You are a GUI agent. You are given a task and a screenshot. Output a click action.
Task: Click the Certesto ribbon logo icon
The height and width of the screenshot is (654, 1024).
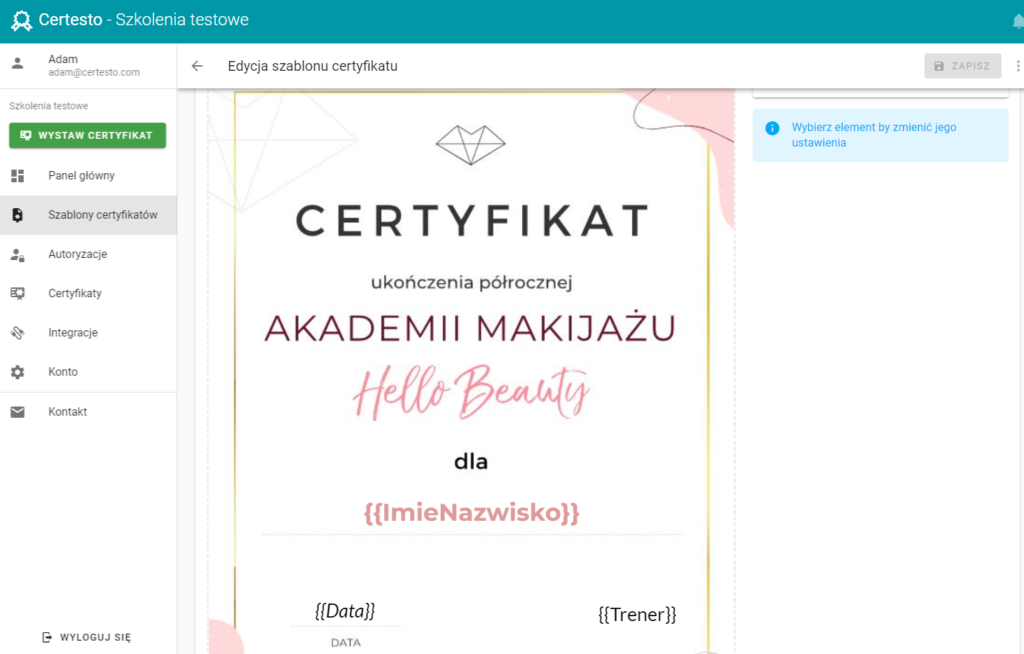[21, 21]
